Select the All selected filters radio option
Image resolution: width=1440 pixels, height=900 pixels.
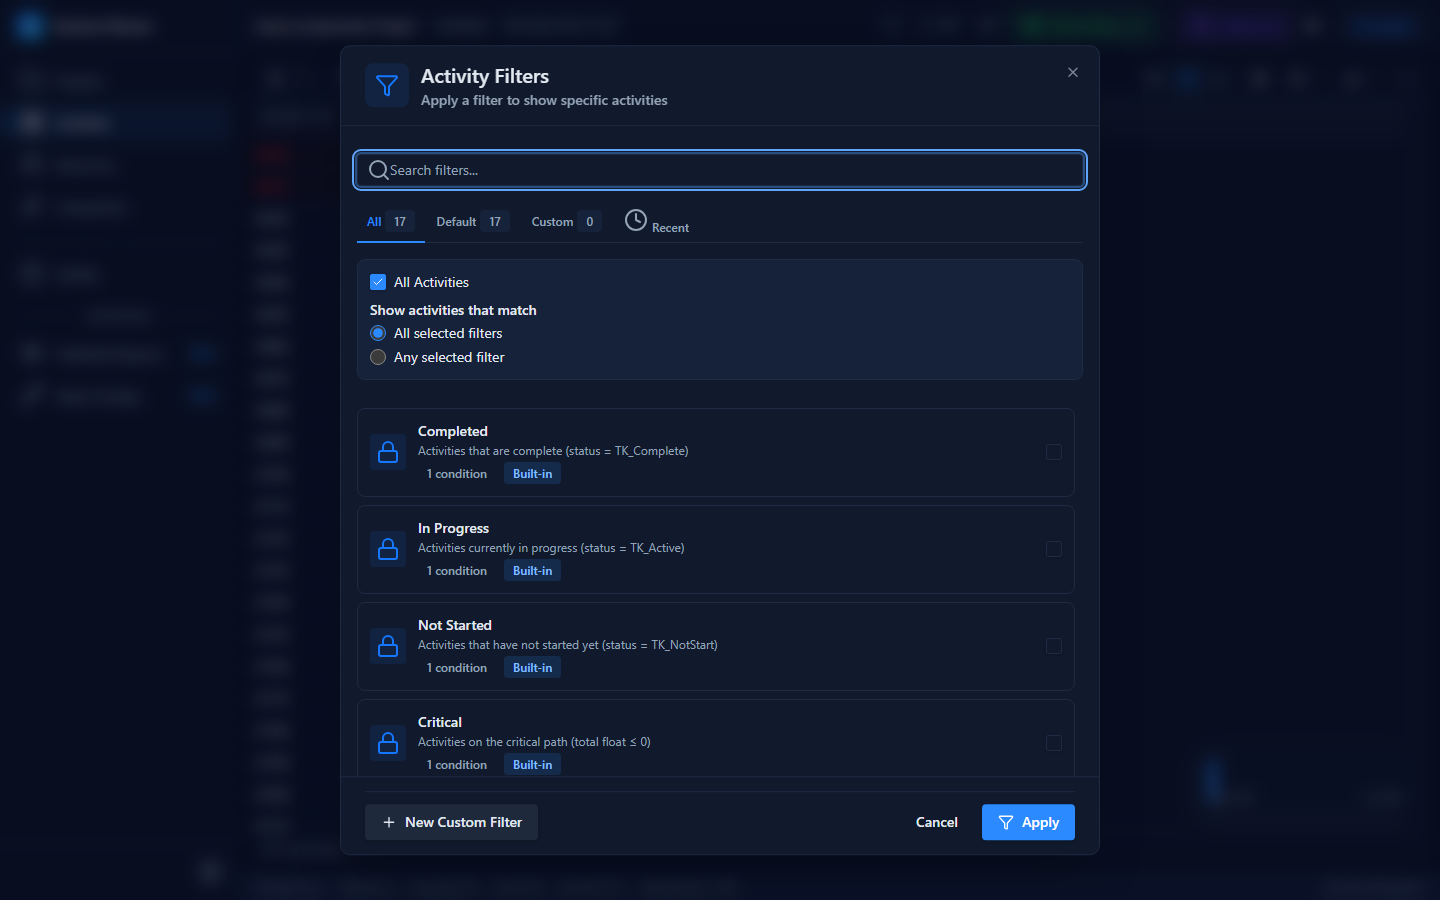[x=378, y=333]
